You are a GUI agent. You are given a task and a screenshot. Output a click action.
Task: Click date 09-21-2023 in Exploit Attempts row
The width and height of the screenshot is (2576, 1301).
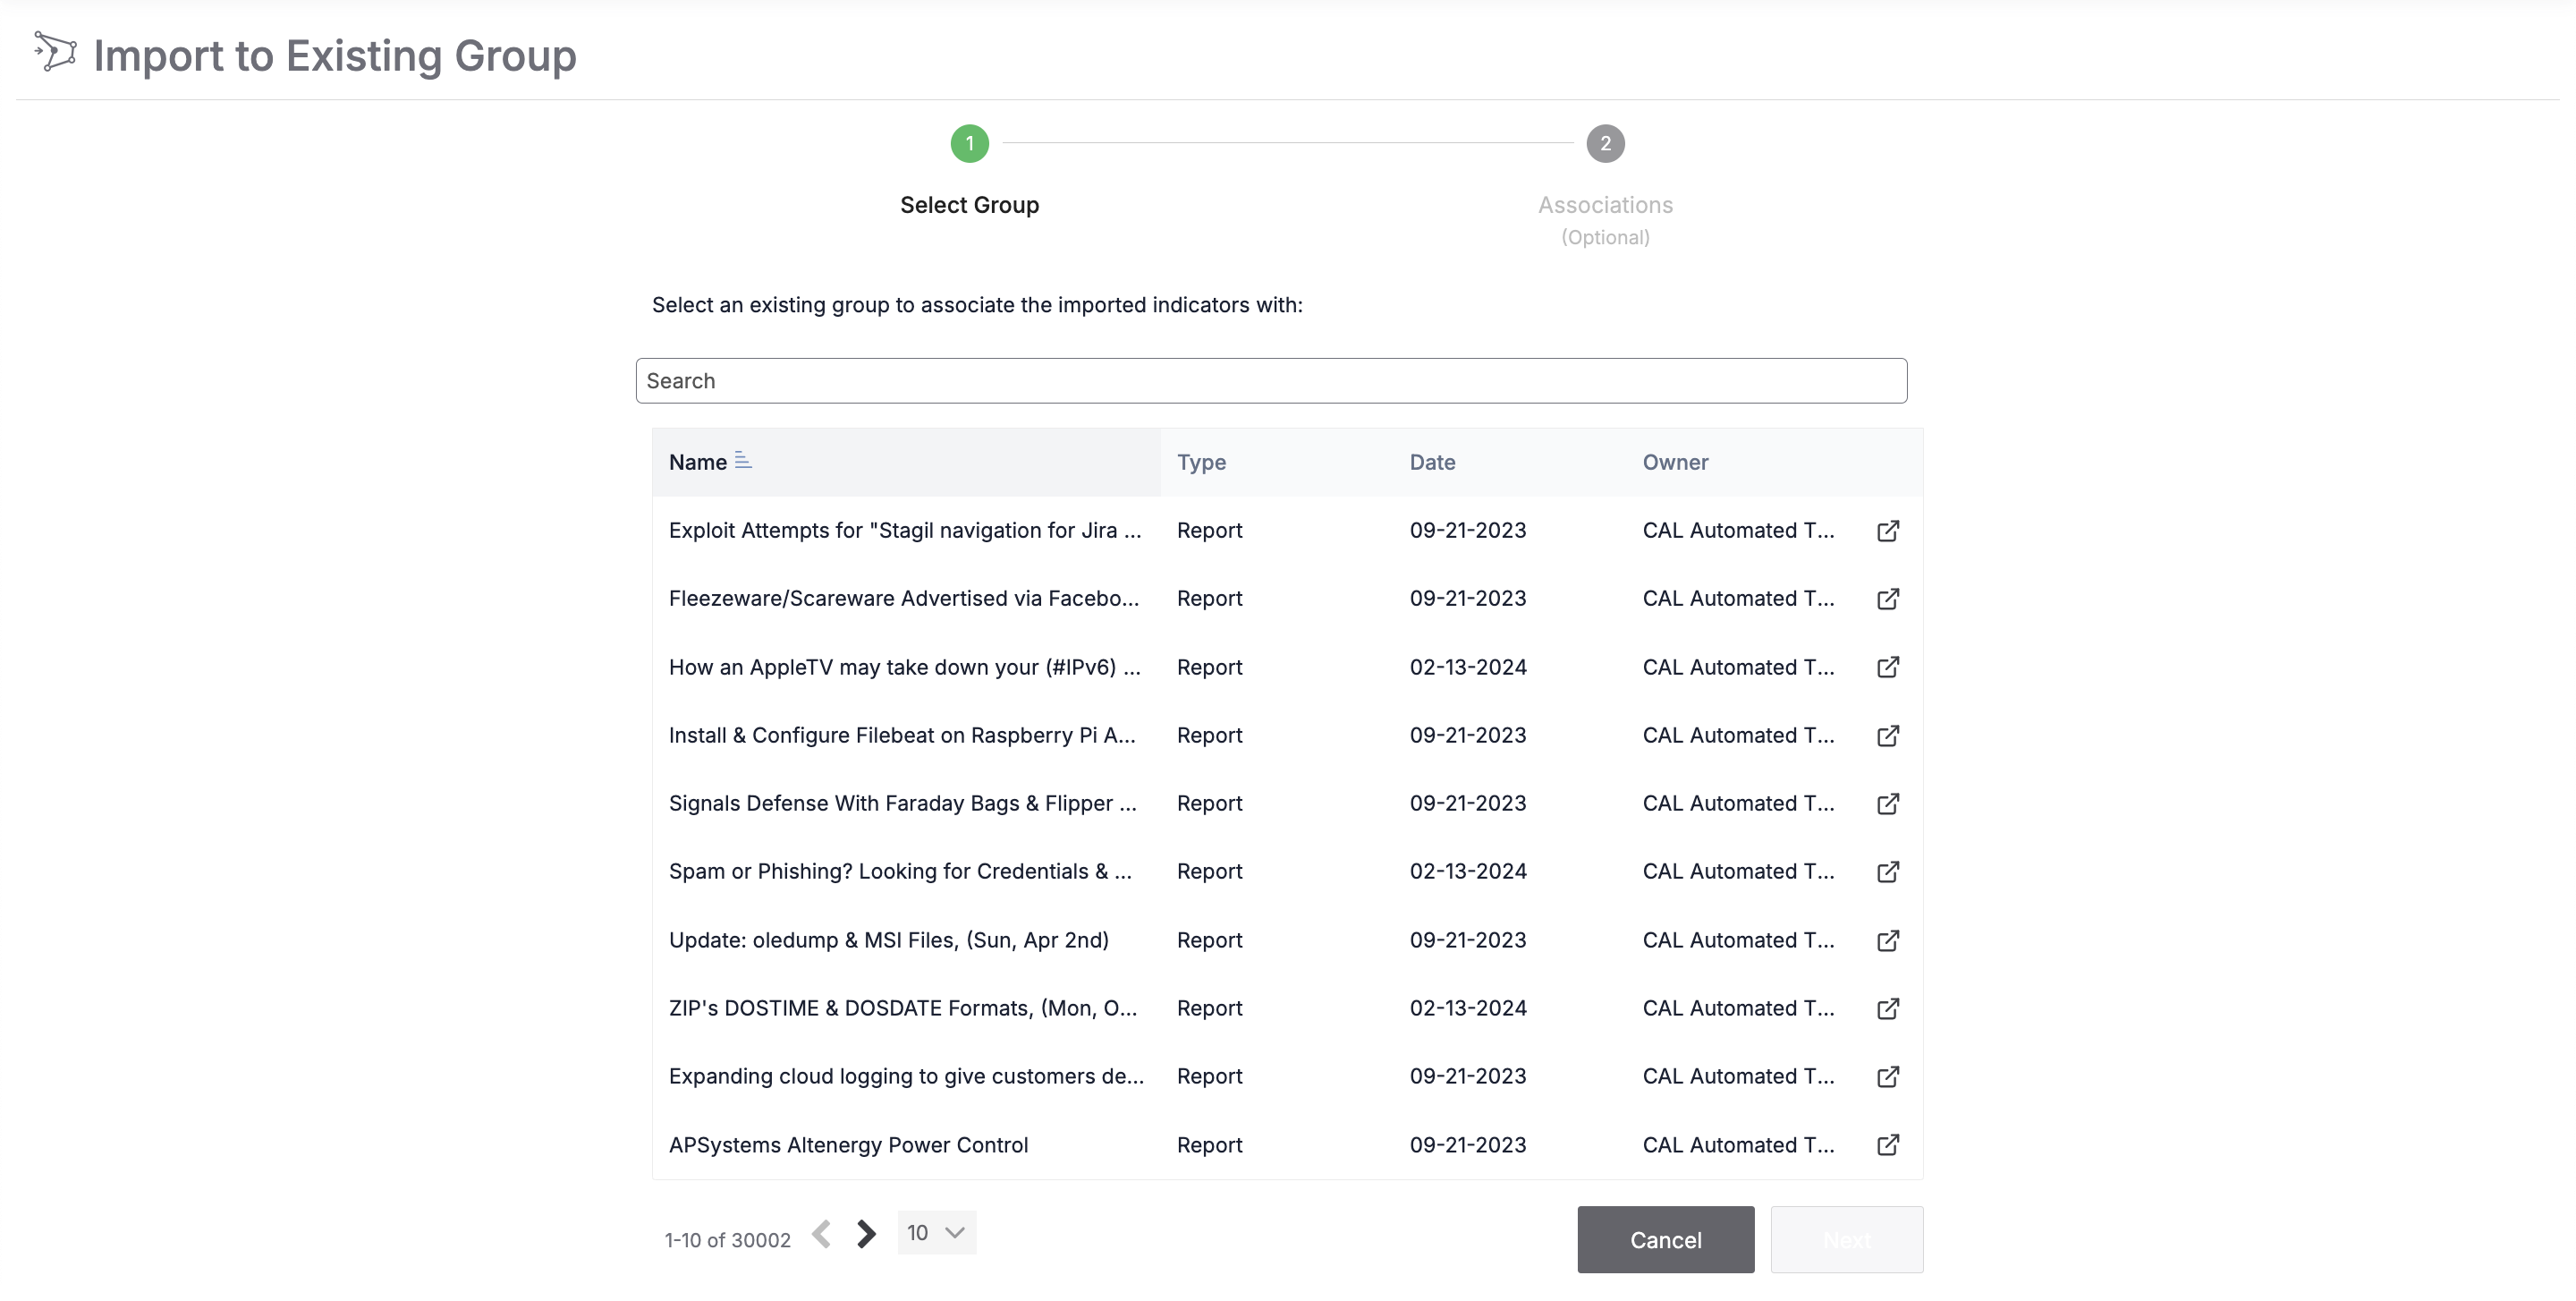pyautogui.click(x=1468, y=531)
